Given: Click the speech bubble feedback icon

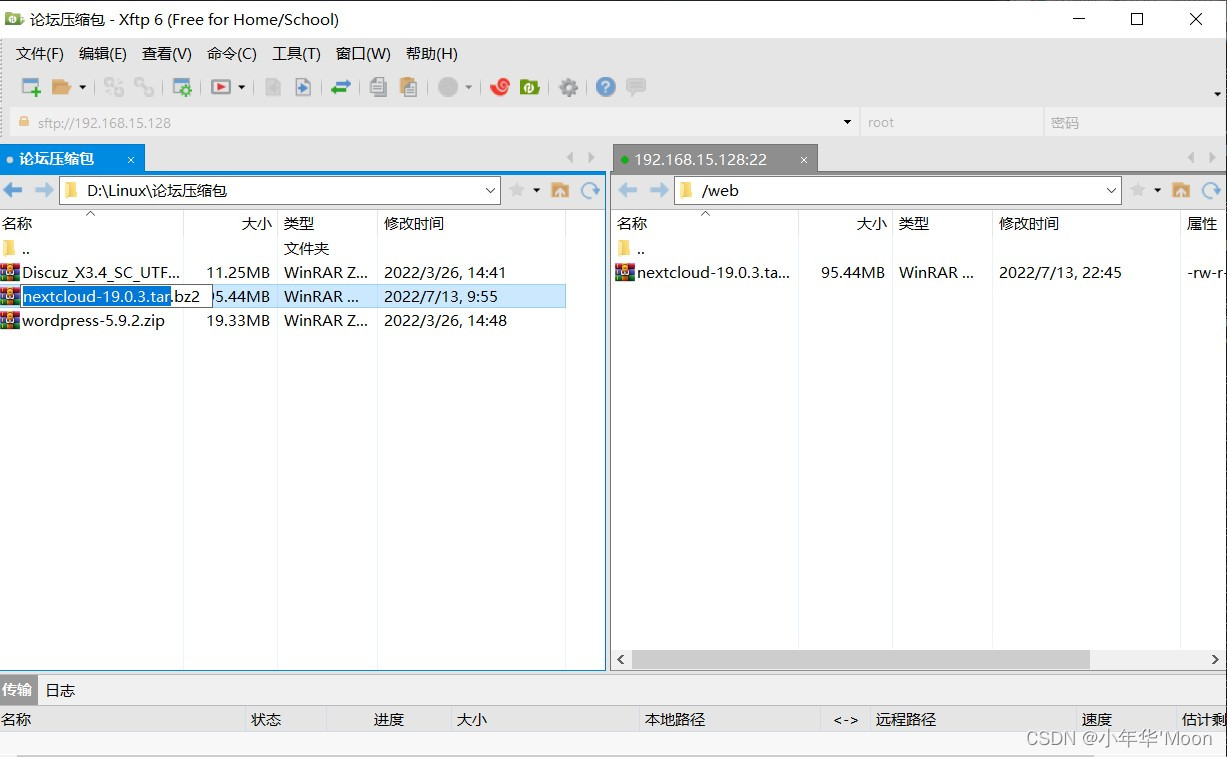Looking at the screenshot, I should tap(635, 87).
